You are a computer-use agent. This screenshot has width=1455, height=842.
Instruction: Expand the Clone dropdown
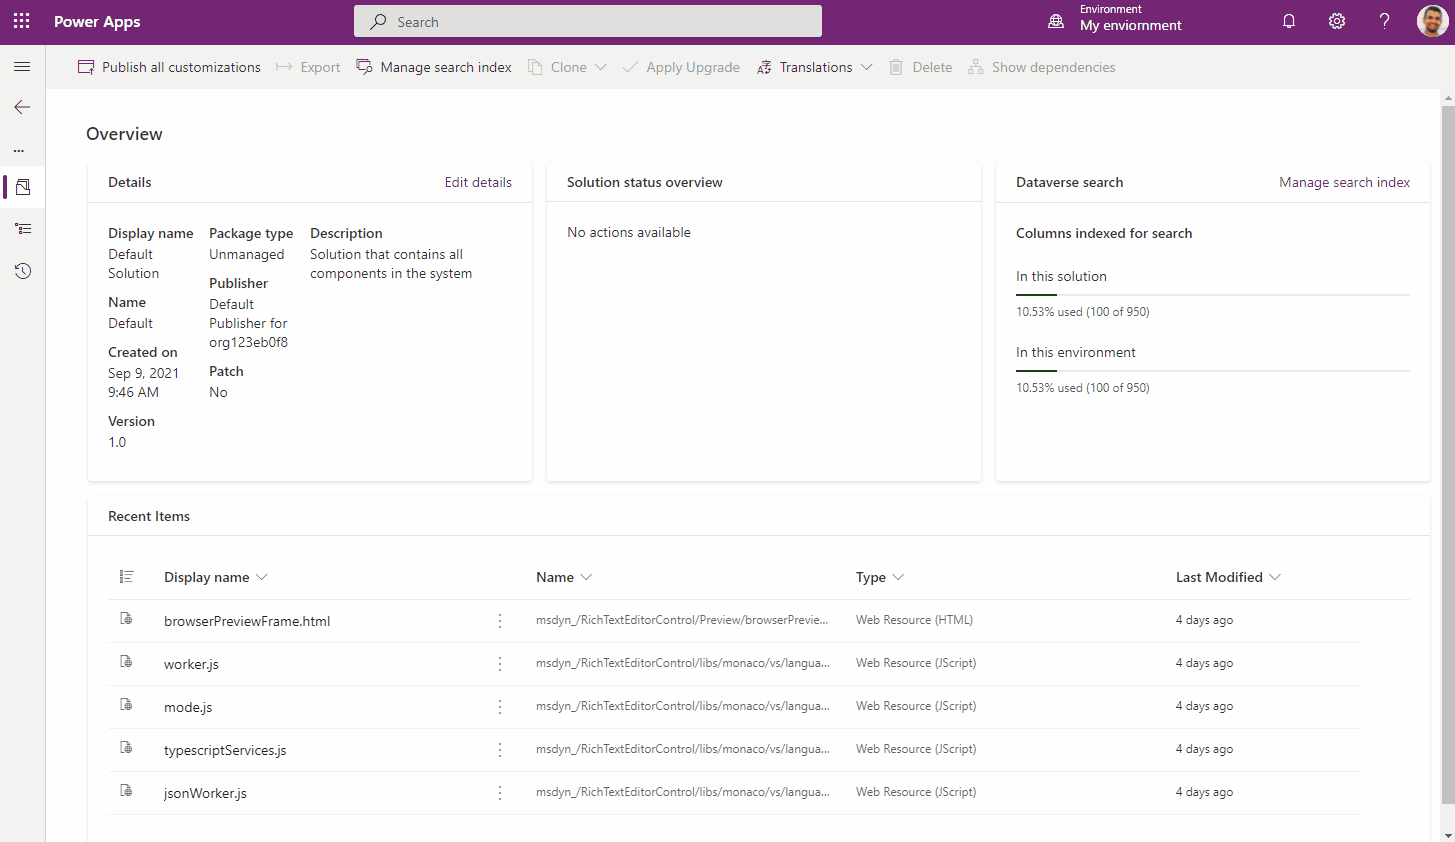point(600,67)
